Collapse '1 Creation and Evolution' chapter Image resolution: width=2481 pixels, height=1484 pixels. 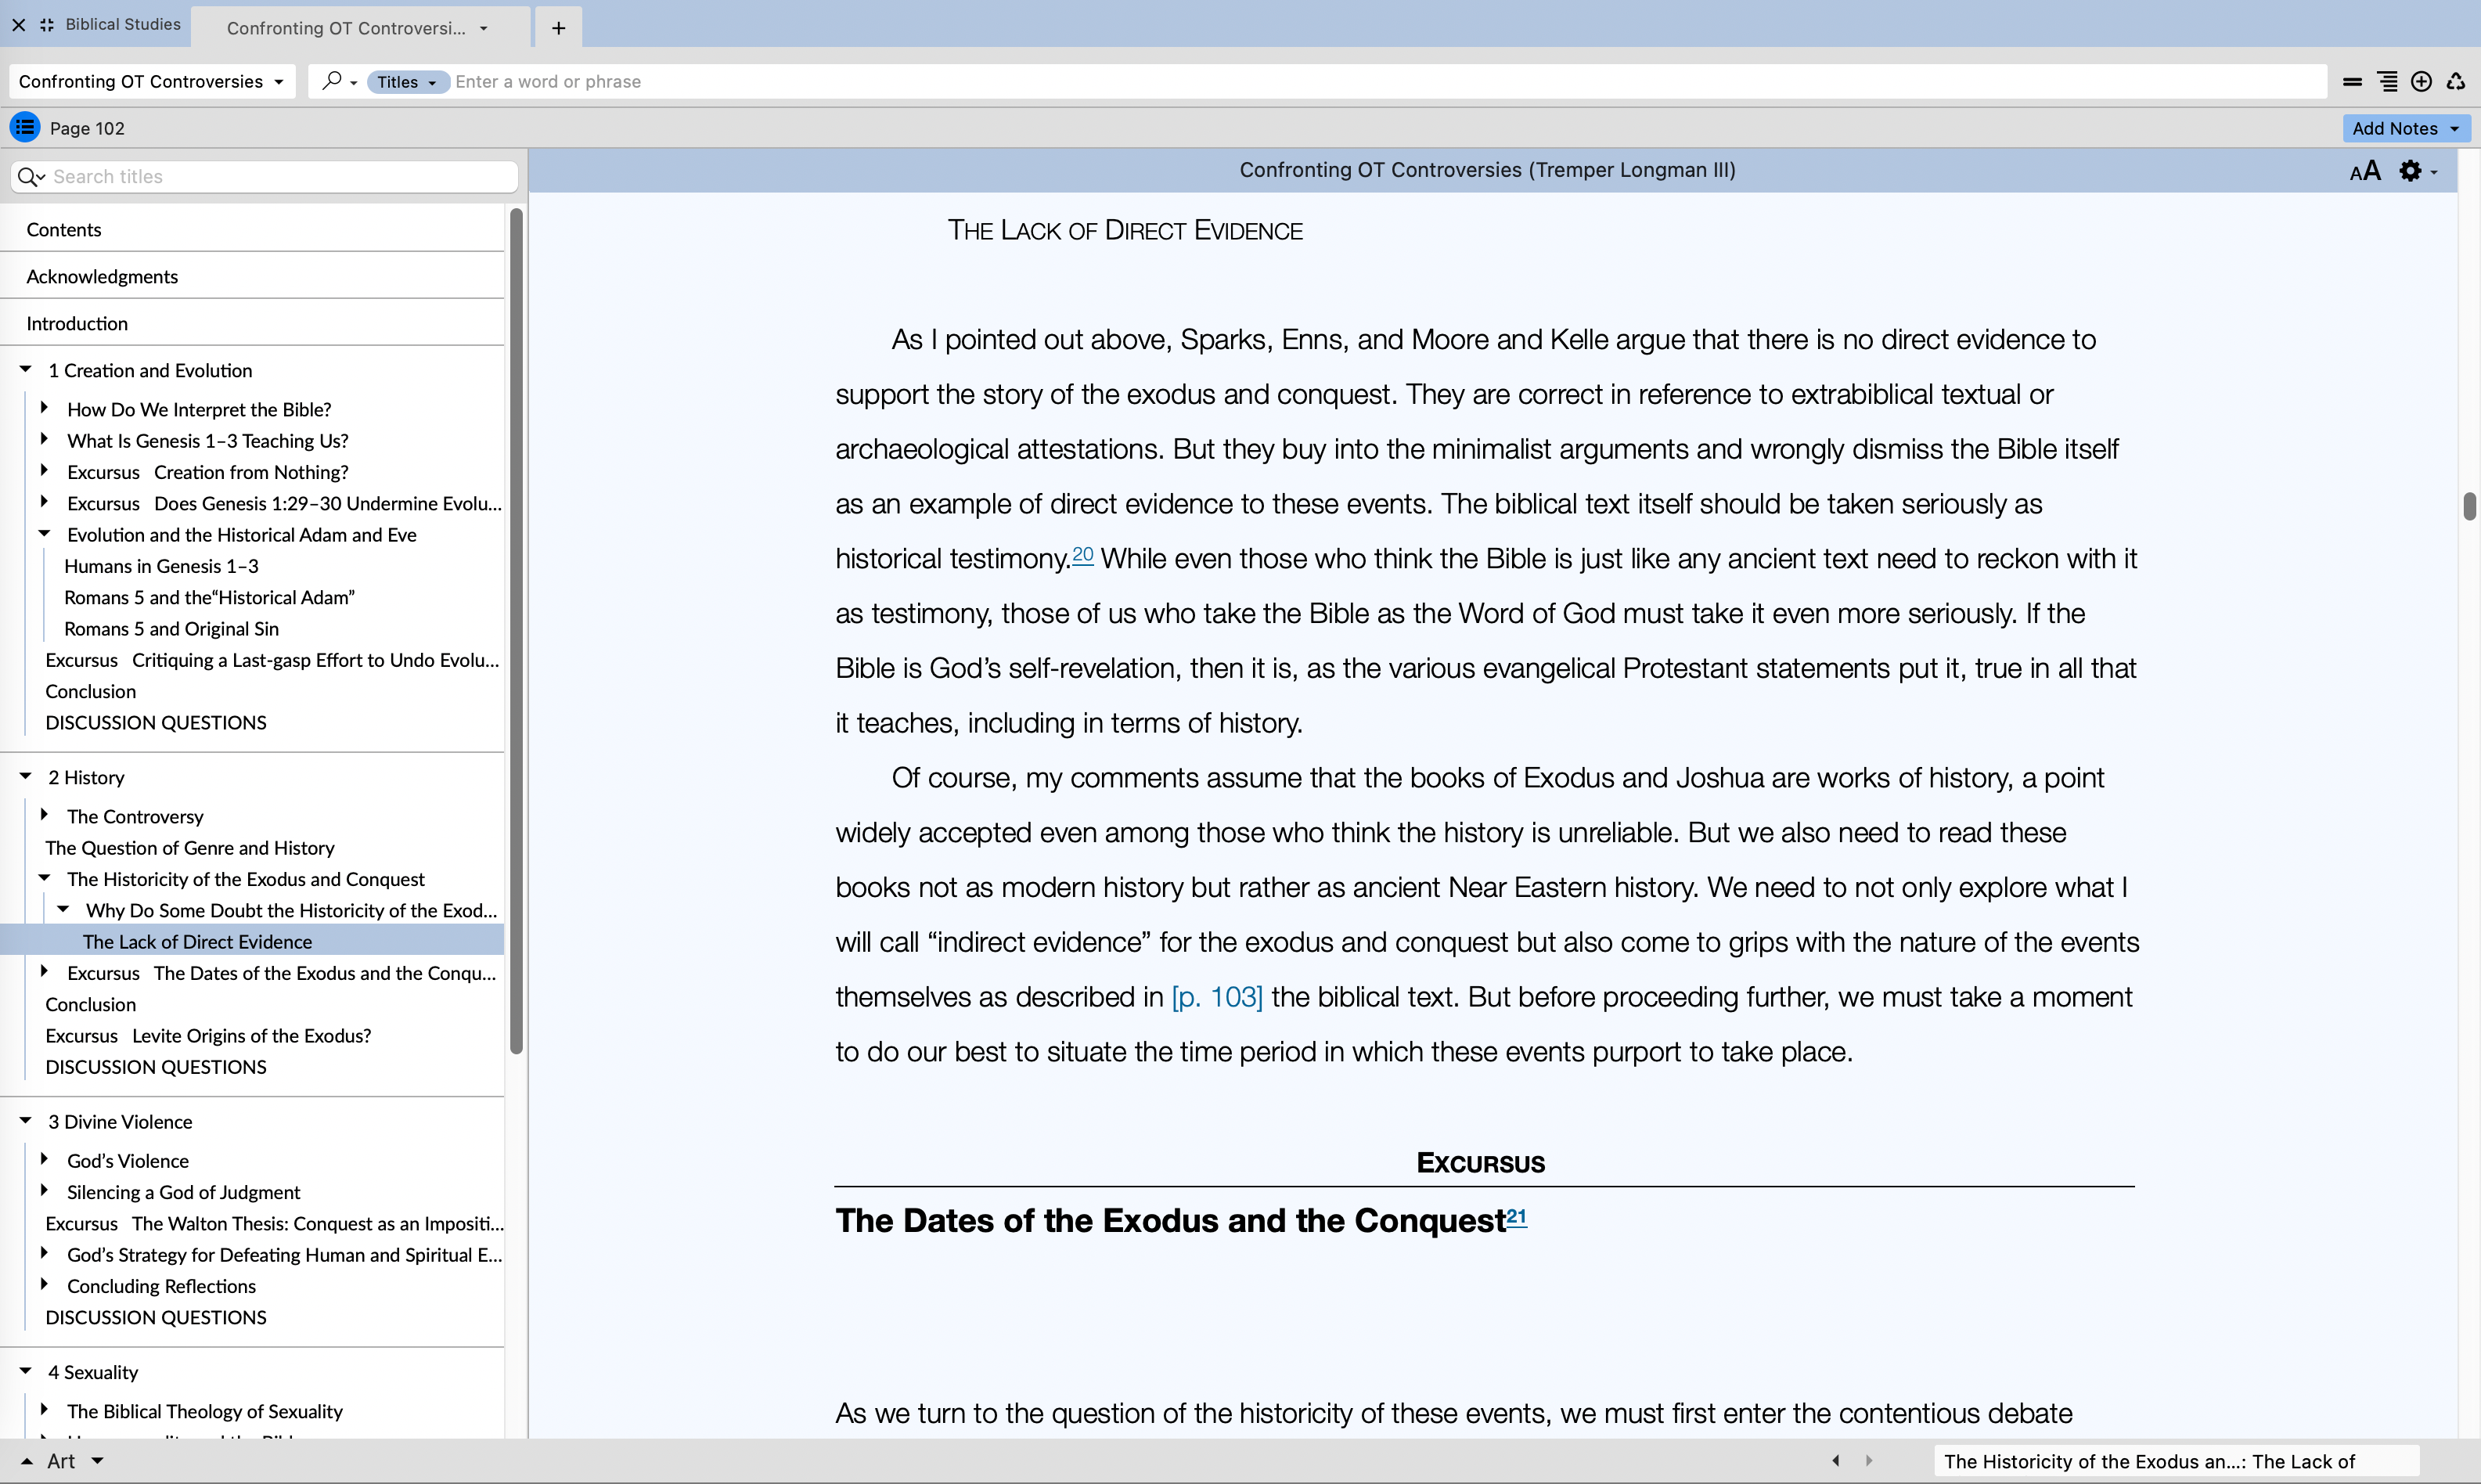pos(26,370)
